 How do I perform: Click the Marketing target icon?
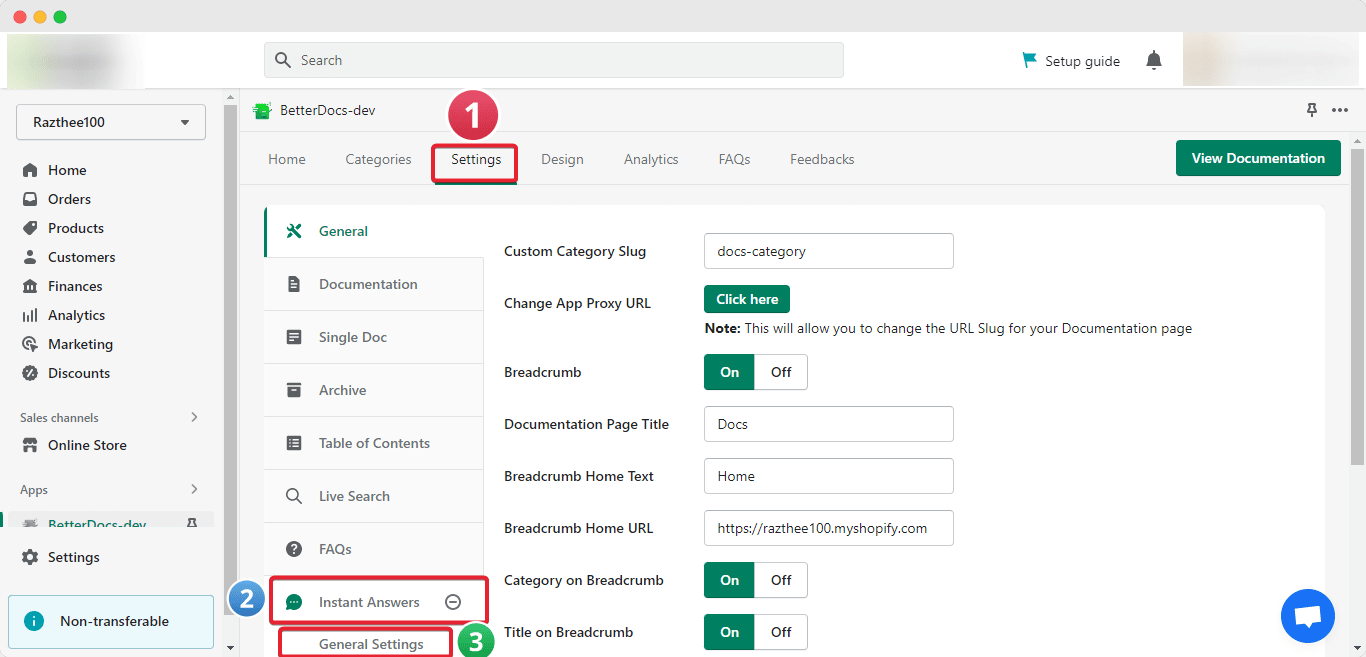click(x=30, y=344)
